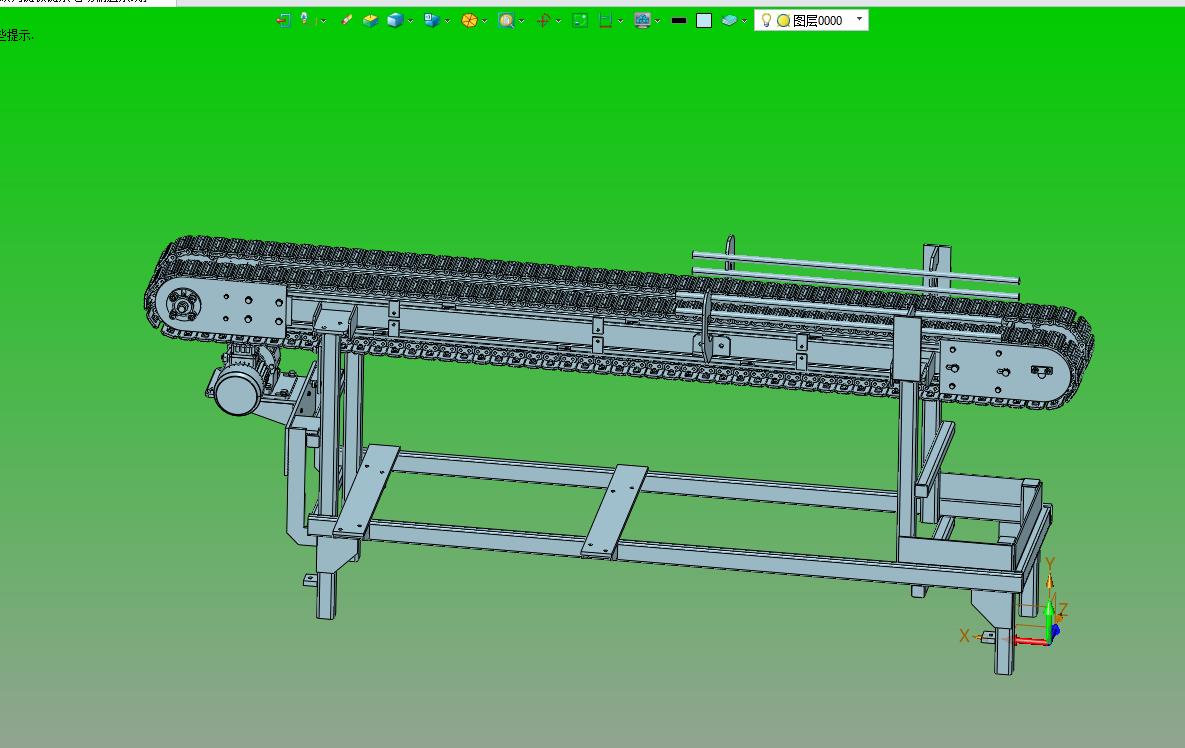Select the pick filter lamp icon

click(x=306, y=20)
